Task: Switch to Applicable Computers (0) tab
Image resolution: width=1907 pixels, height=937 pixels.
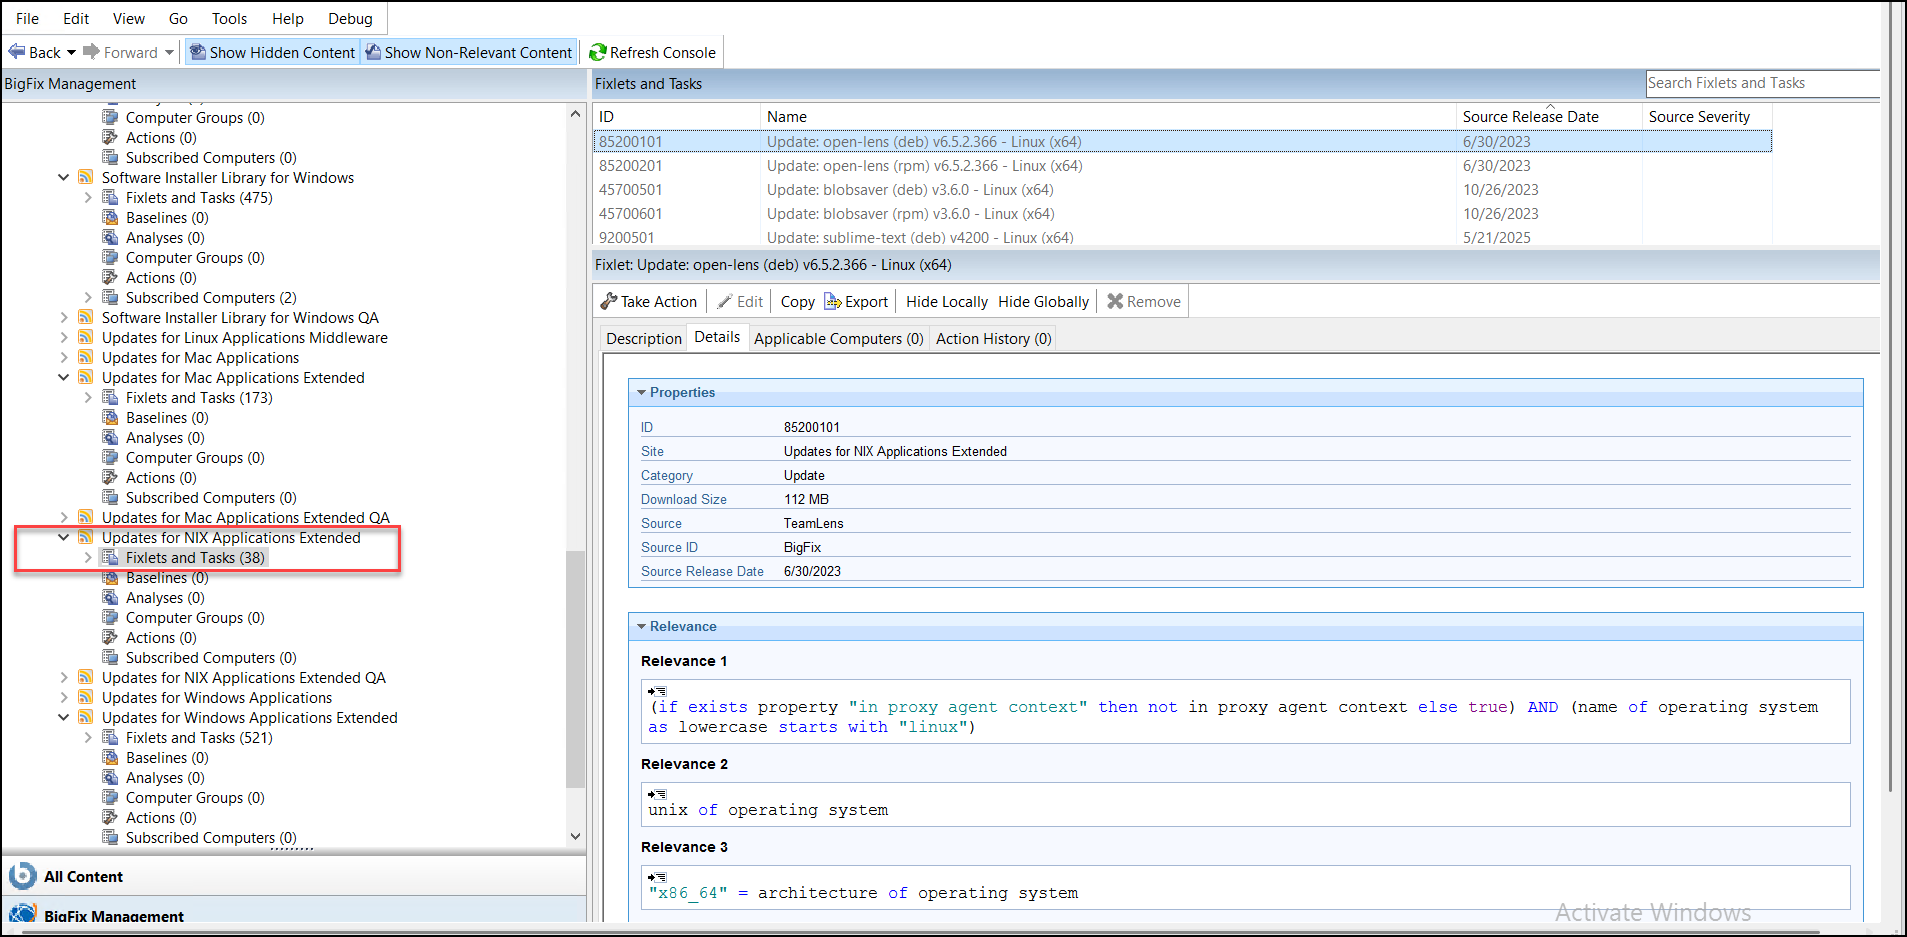Action: pyautogui.click(x=838, y=338)
